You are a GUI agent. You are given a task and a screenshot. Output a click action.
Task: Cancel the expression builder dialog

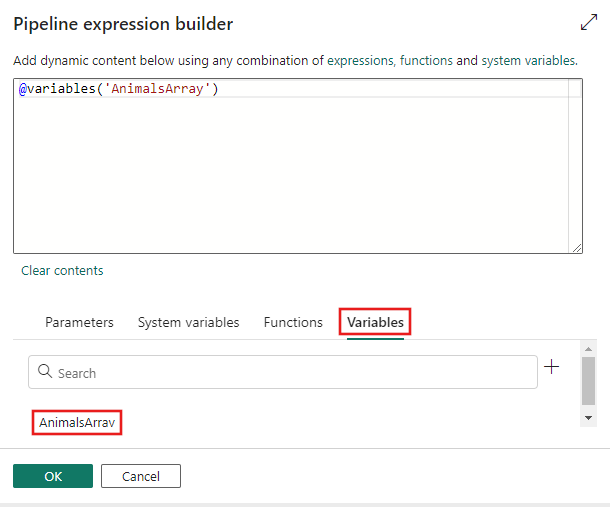point(141,476)
